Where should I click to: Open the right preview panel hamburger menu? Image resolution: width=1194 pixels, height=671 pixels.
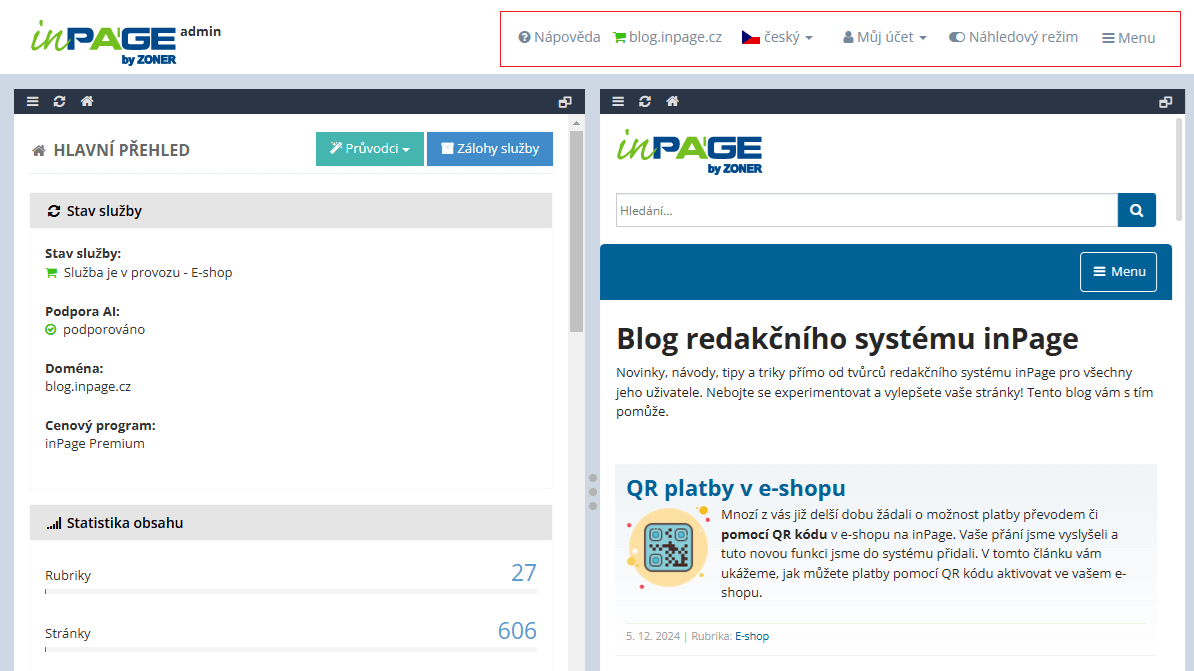click(x=618, y=101)
